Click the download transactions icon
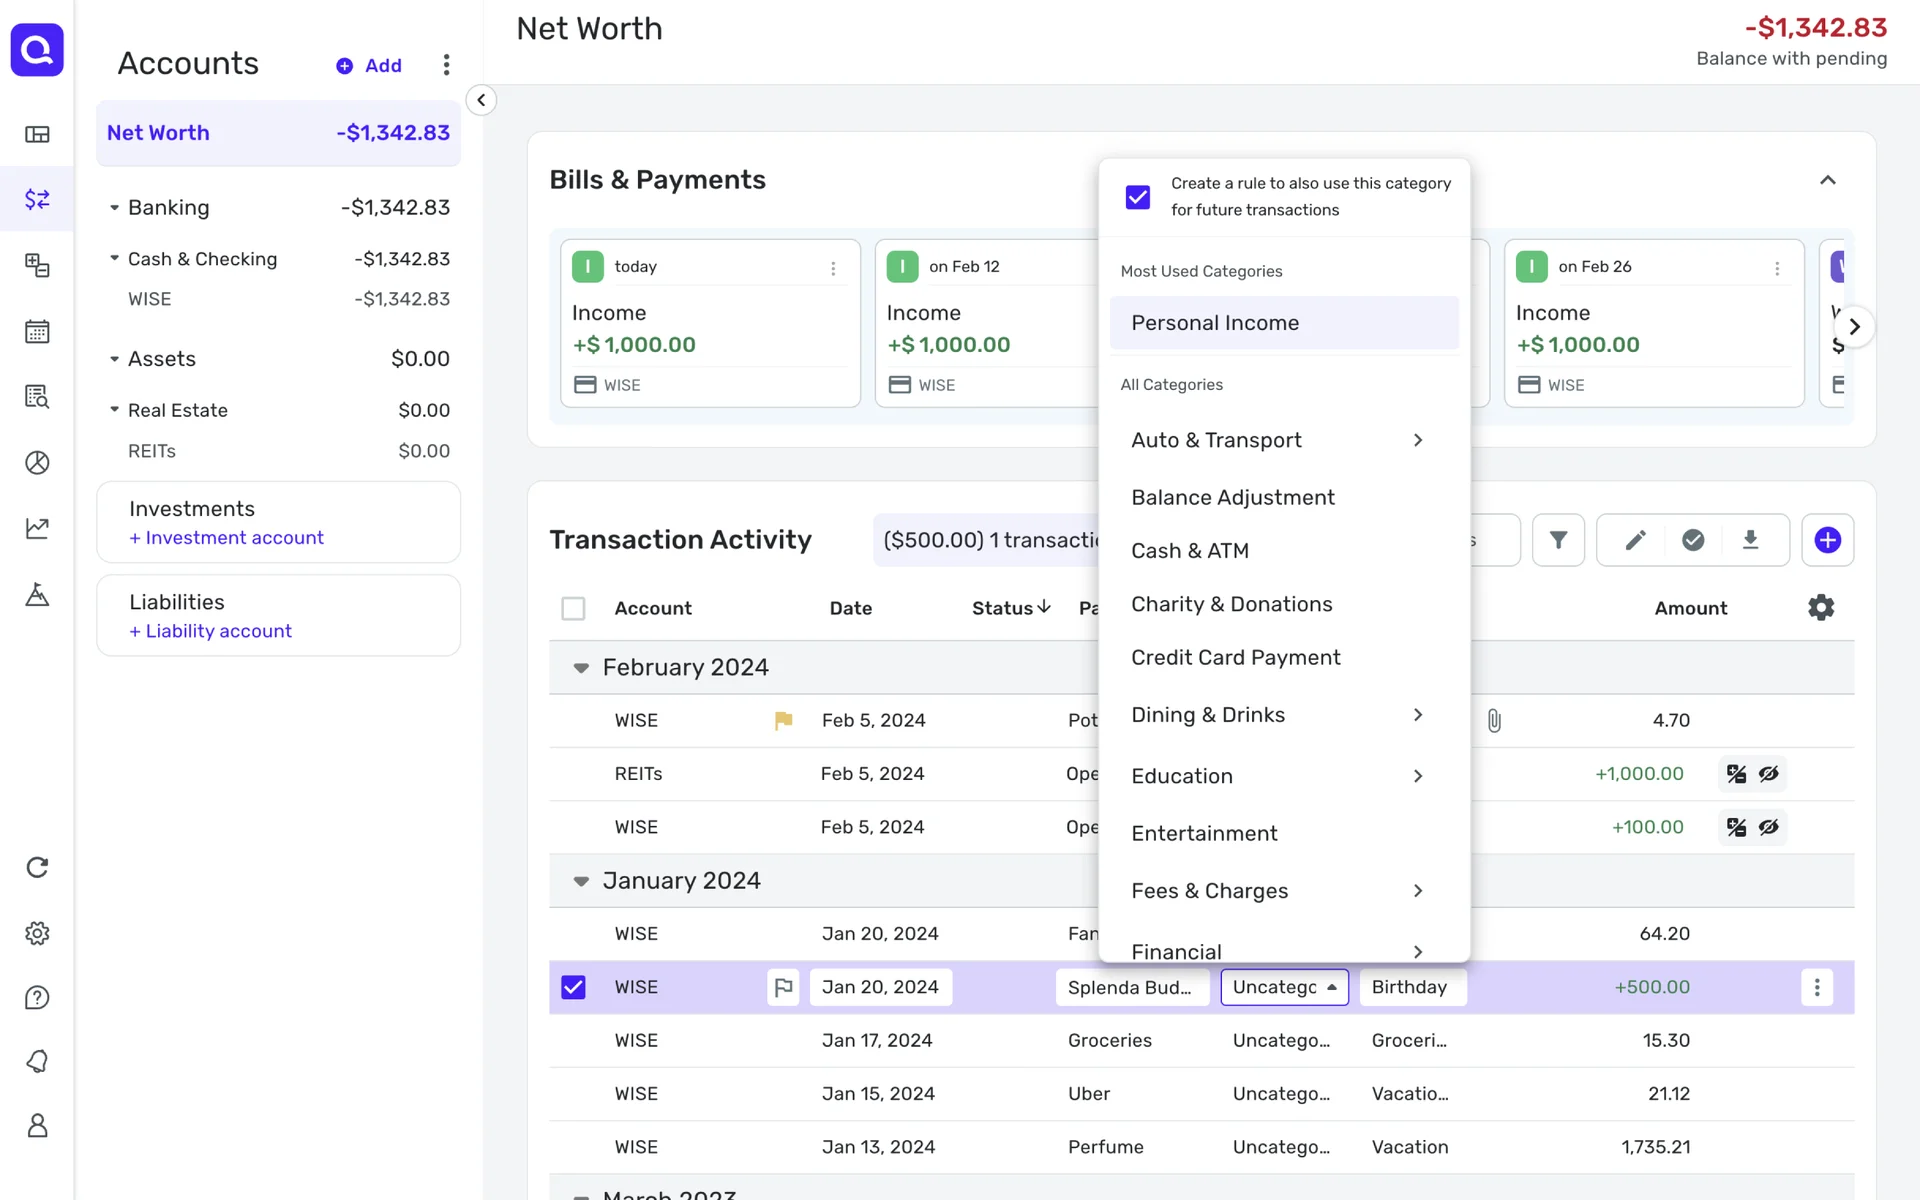The image size is (1920, 1200). pyautogui.click(x=1750, y=540)
